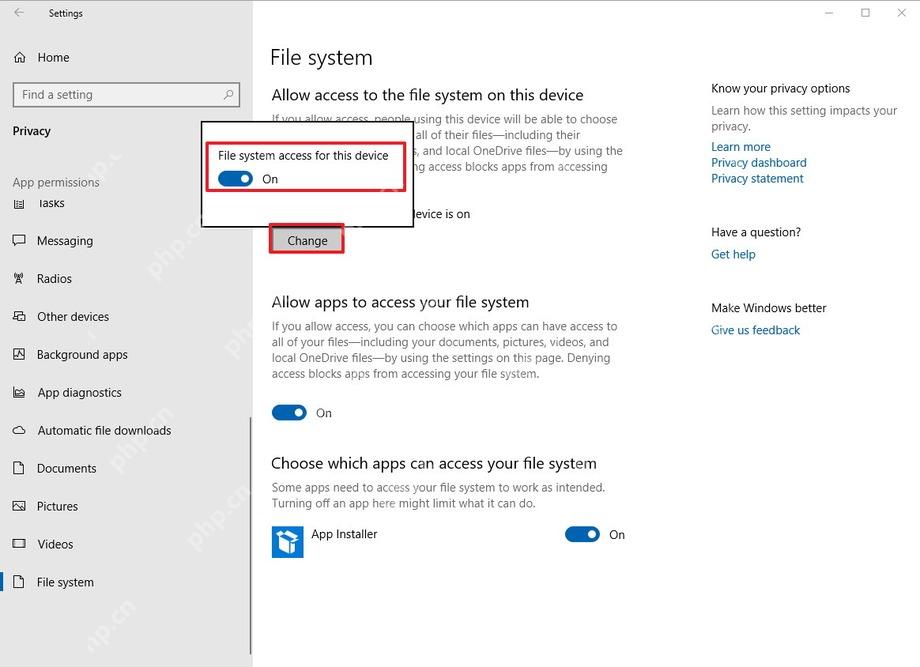Click the Change button
Image resolution: width=920 pixels, height=667 pixels.
pyautogui.click(x=307, y=240)
